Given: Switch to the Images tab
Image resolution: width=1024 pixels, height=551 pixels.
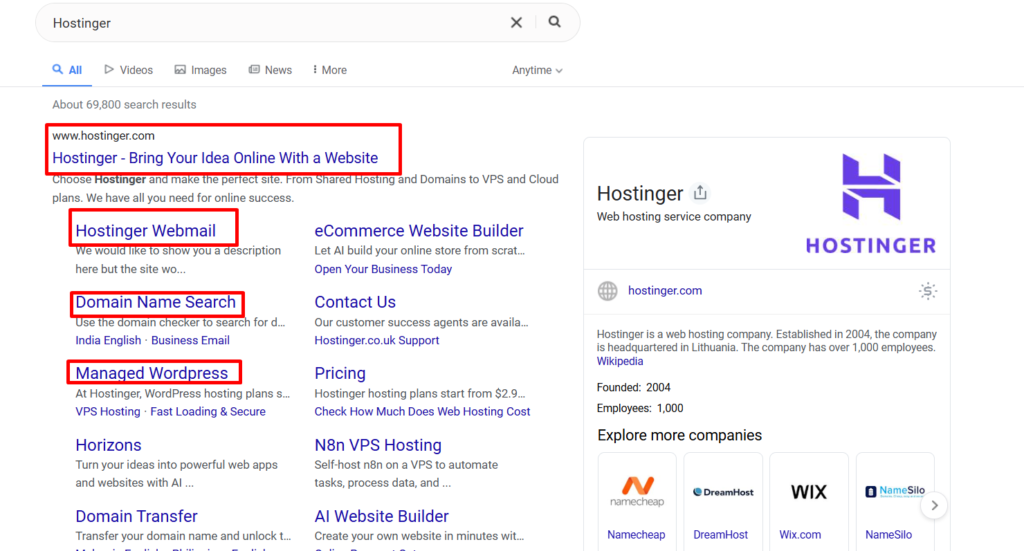Looking at the screenshot, I should pos(200,70).
